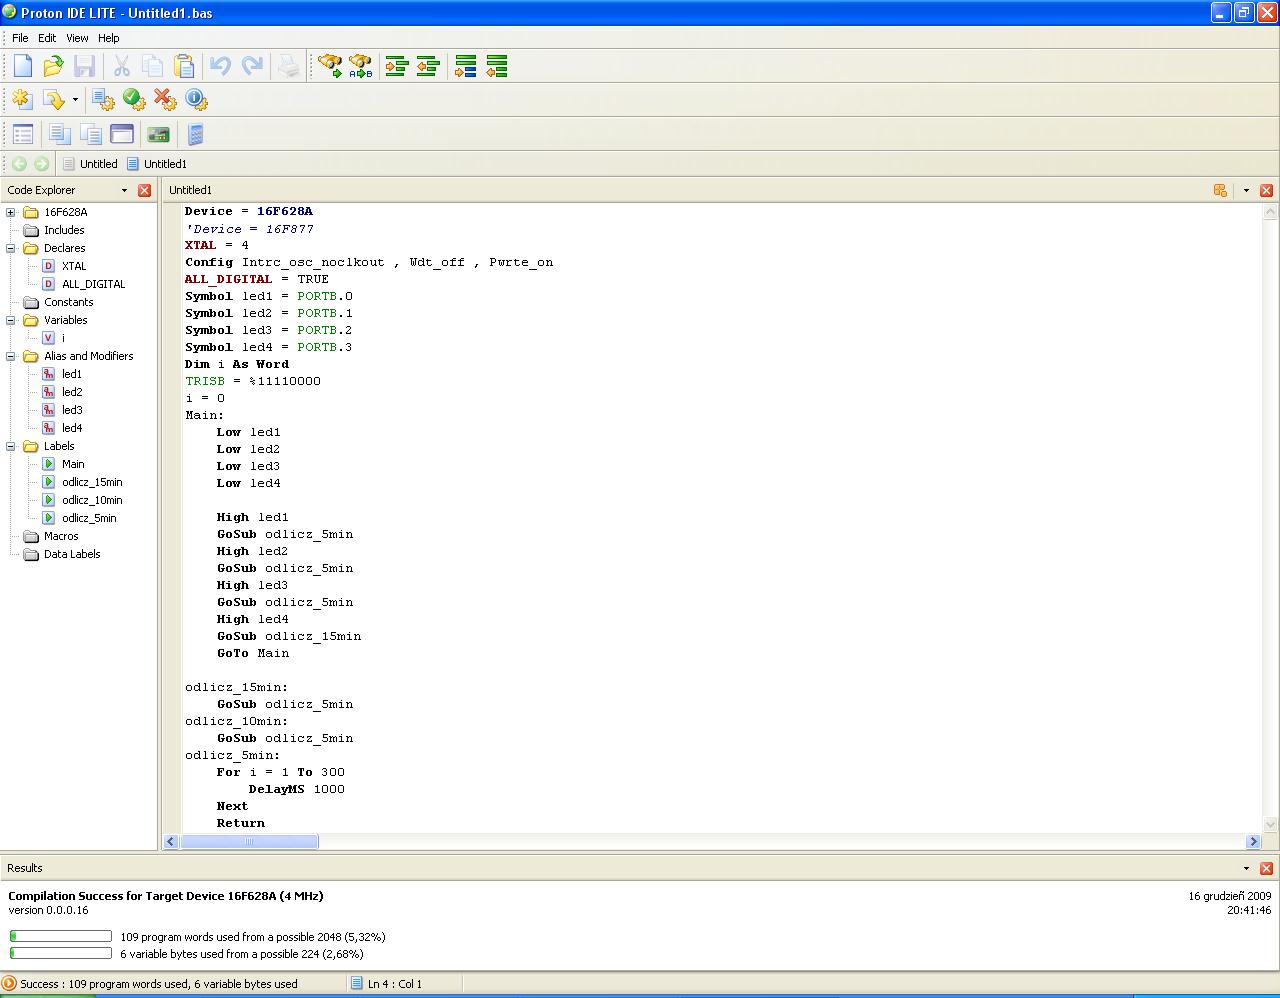Click the yellow arrow document icon

53,99
